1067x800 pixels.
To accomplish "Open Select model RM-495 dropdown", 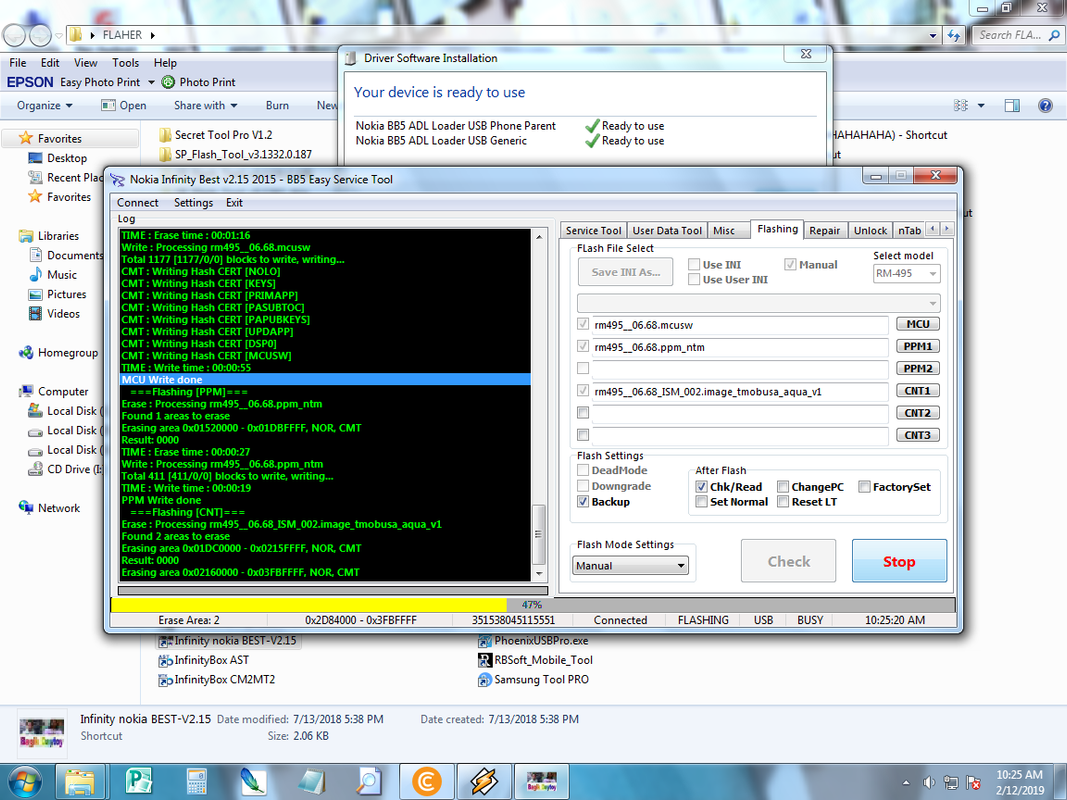I will 907,273.
